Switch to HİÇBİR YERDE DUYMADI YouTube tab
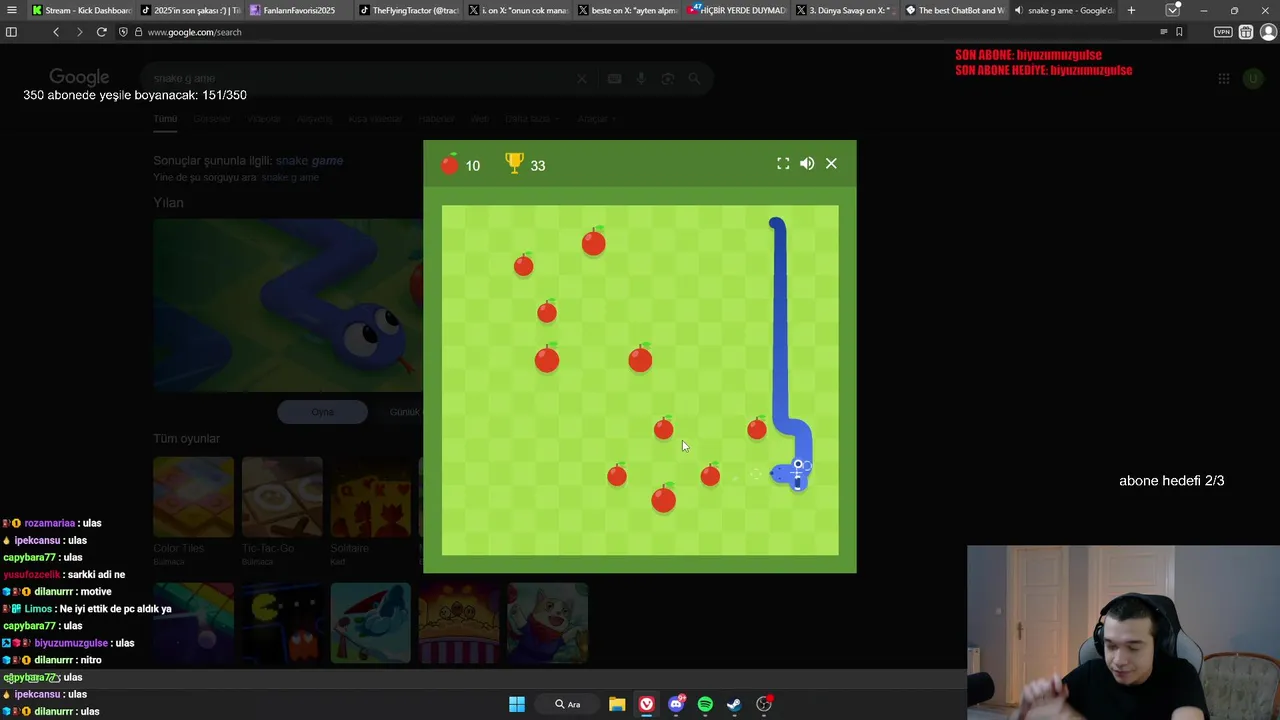Viewport: 1280px width, 720px height. pyautogui.click(x=735, y=10)
